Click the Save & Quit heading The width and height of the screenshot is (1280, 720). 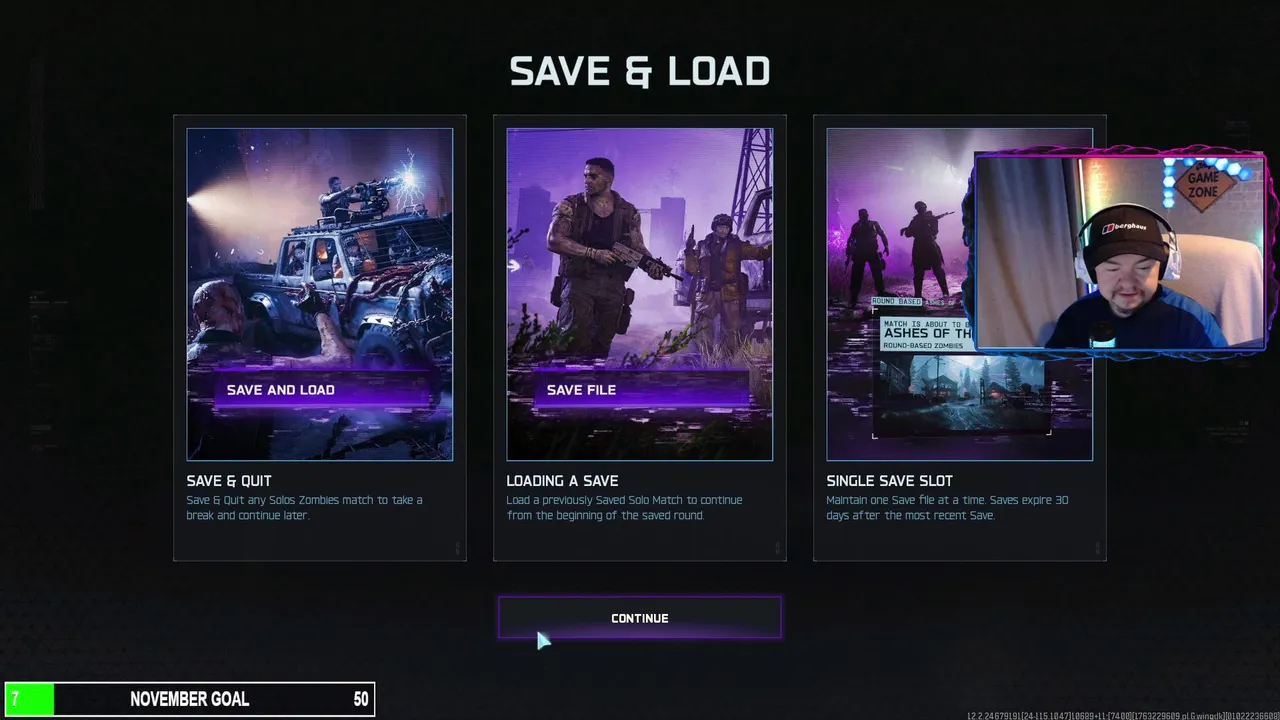229,481
